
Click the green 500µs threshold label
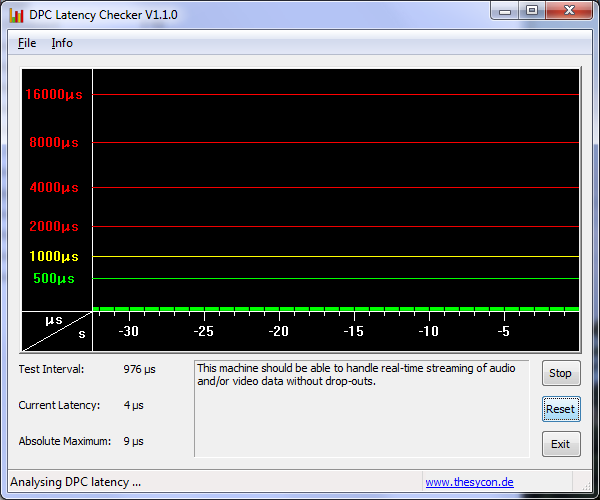click(x=54, y=279)
